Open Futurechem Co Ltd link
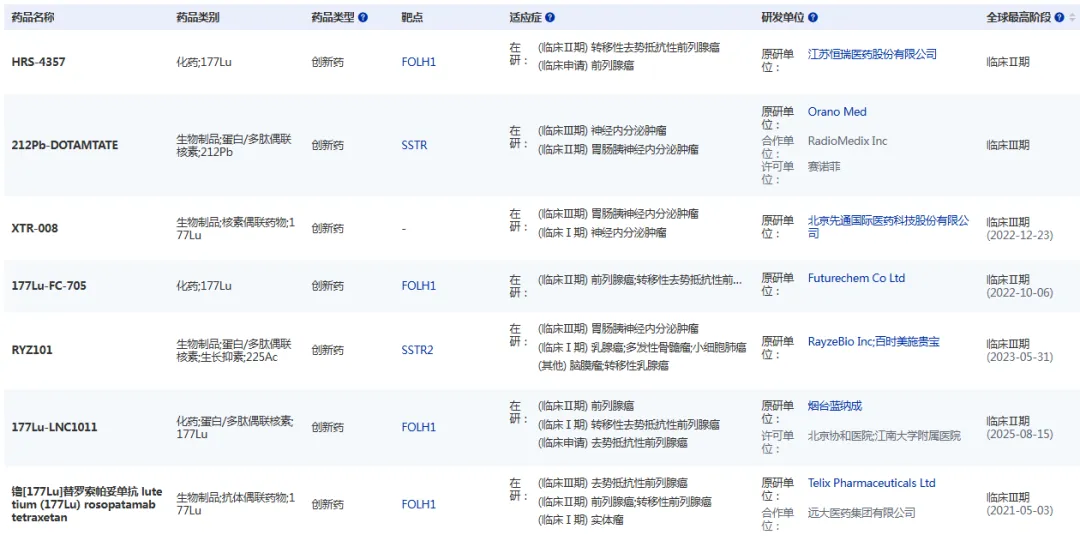The image size is (1080, 541). click(x=856, y=278)
